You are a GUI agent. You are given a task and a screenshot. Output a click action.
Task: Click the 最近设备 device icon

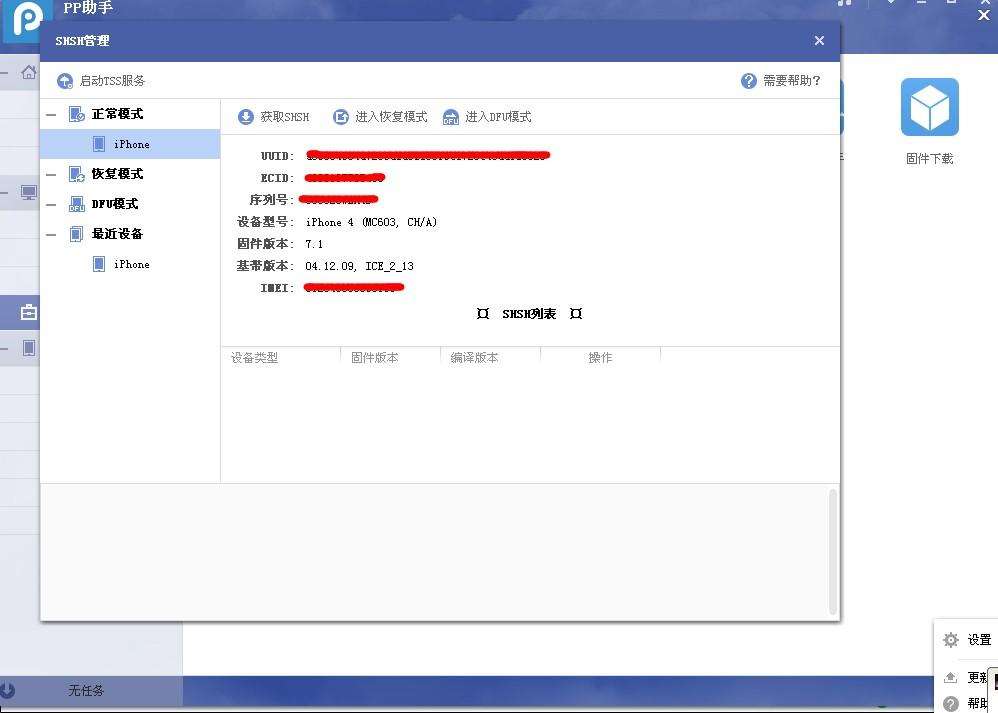pos(76,234)
